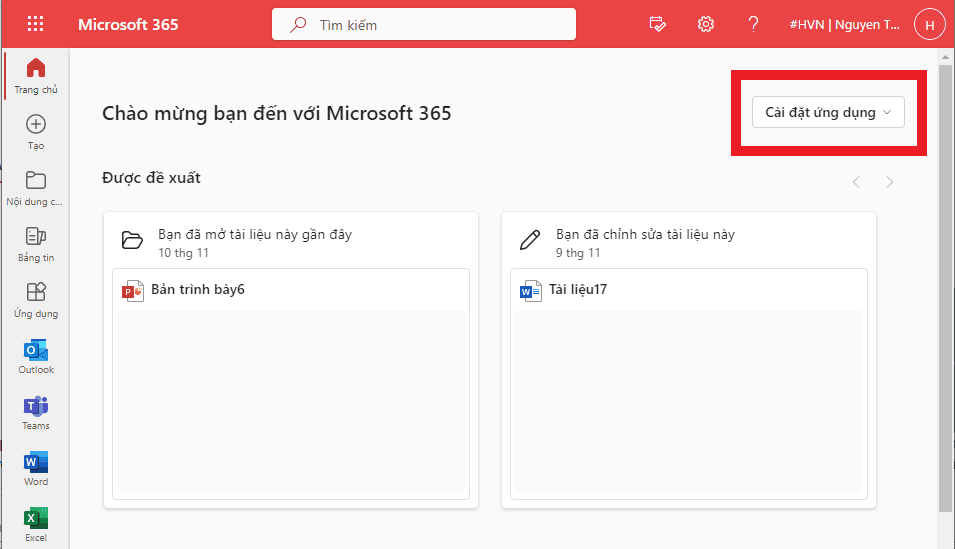The width and height of the screenshot is (955, 549).
Task: Show next recommended documents with right chevron
Action: point(889,182)
